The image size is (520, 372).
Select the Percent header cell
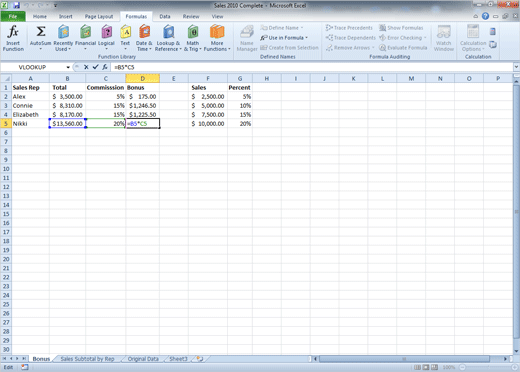tap(240, 88)
